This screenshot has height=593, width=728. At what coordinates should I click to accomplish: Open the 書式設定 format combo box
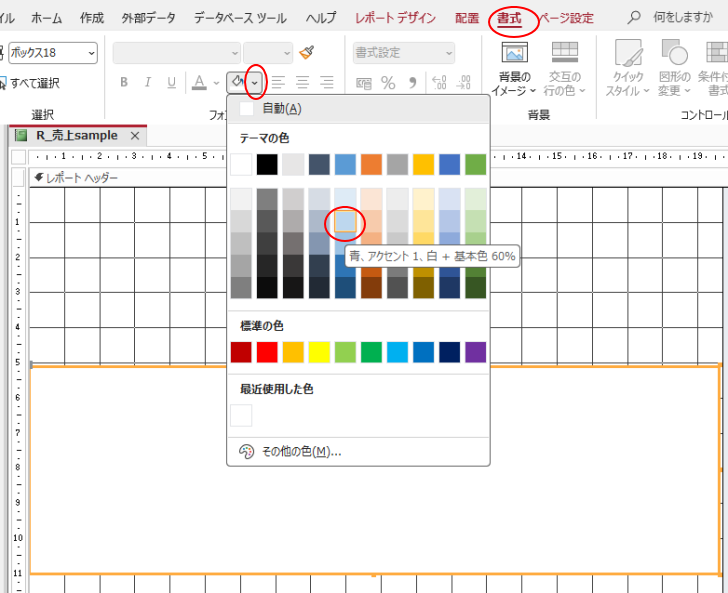403,53
